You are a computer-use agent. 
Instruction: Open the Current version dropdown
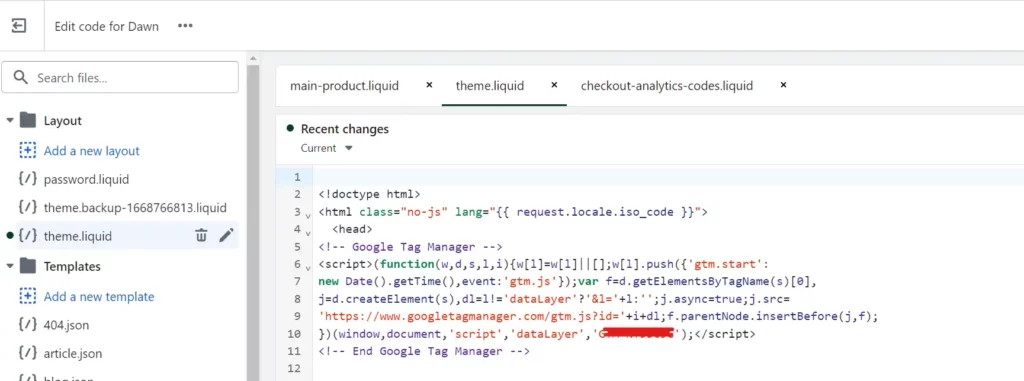(x=327, y=148)
